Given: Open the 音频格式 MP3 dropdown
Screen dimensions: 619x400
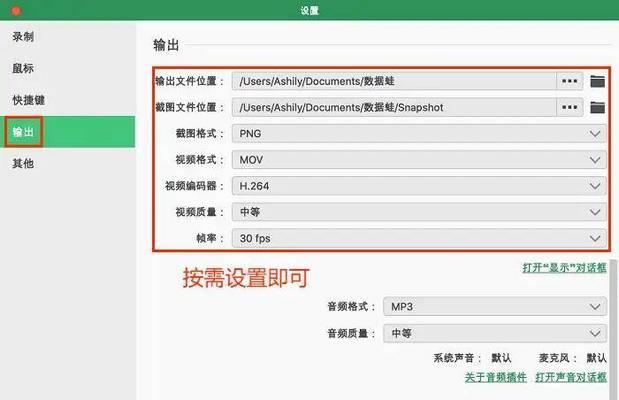Looking at the screenshot, I should (495, 307).
